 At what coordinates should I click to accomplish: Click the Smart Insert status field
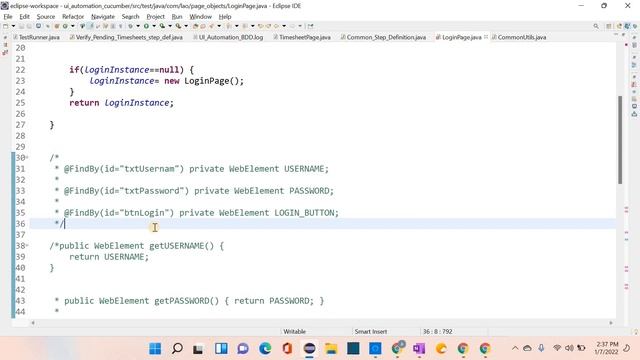(371, 331)
